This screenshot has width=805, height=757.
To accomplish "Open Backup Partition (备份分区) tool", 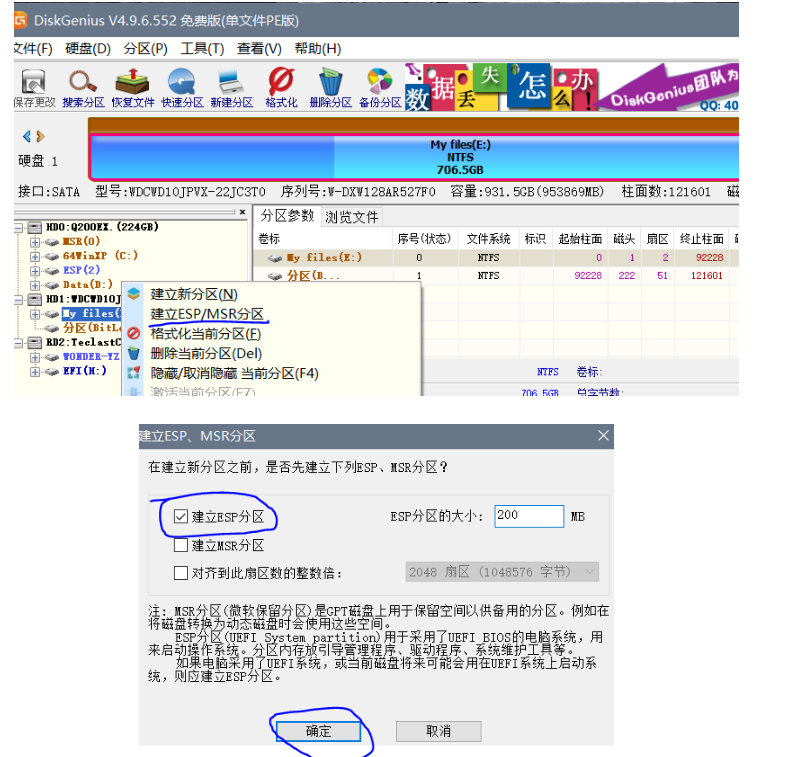I will [x=380, y=87].
